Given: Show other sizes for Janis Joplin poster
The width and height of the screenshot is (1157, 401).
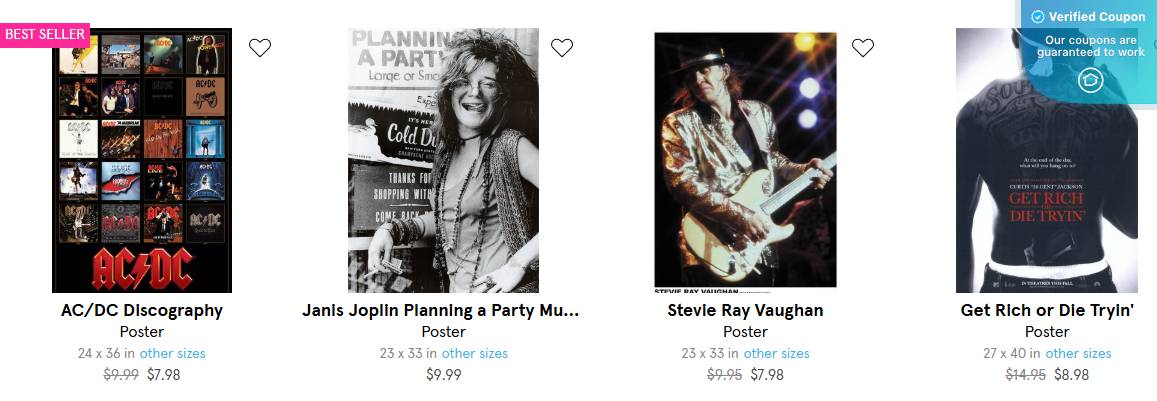Looking at the screenshot, I should tap(475, 353).
